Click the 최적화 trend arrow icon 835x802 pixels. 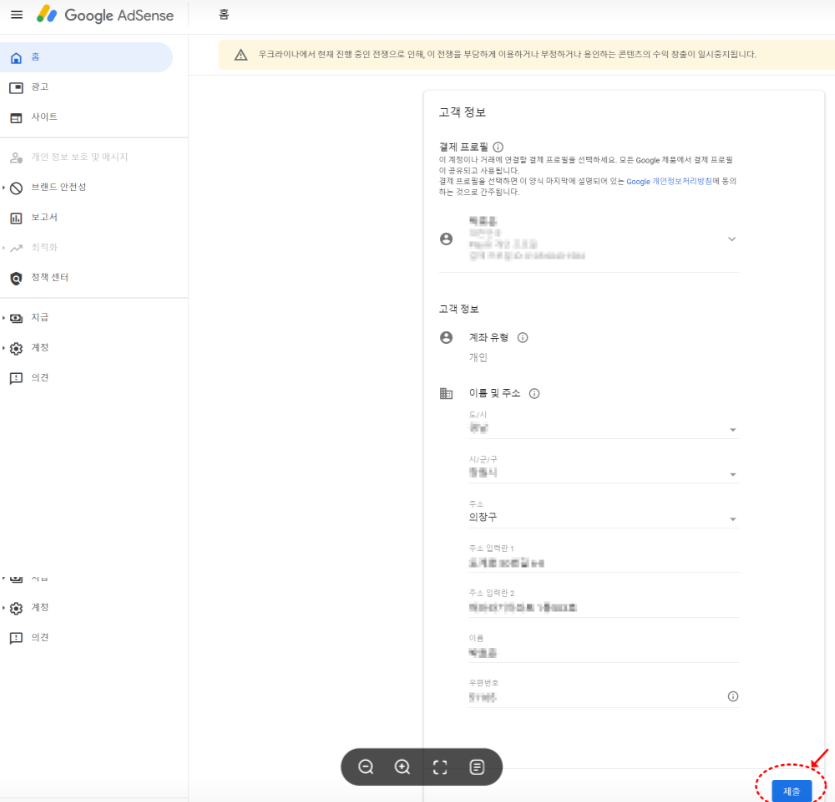pos(17,248)
